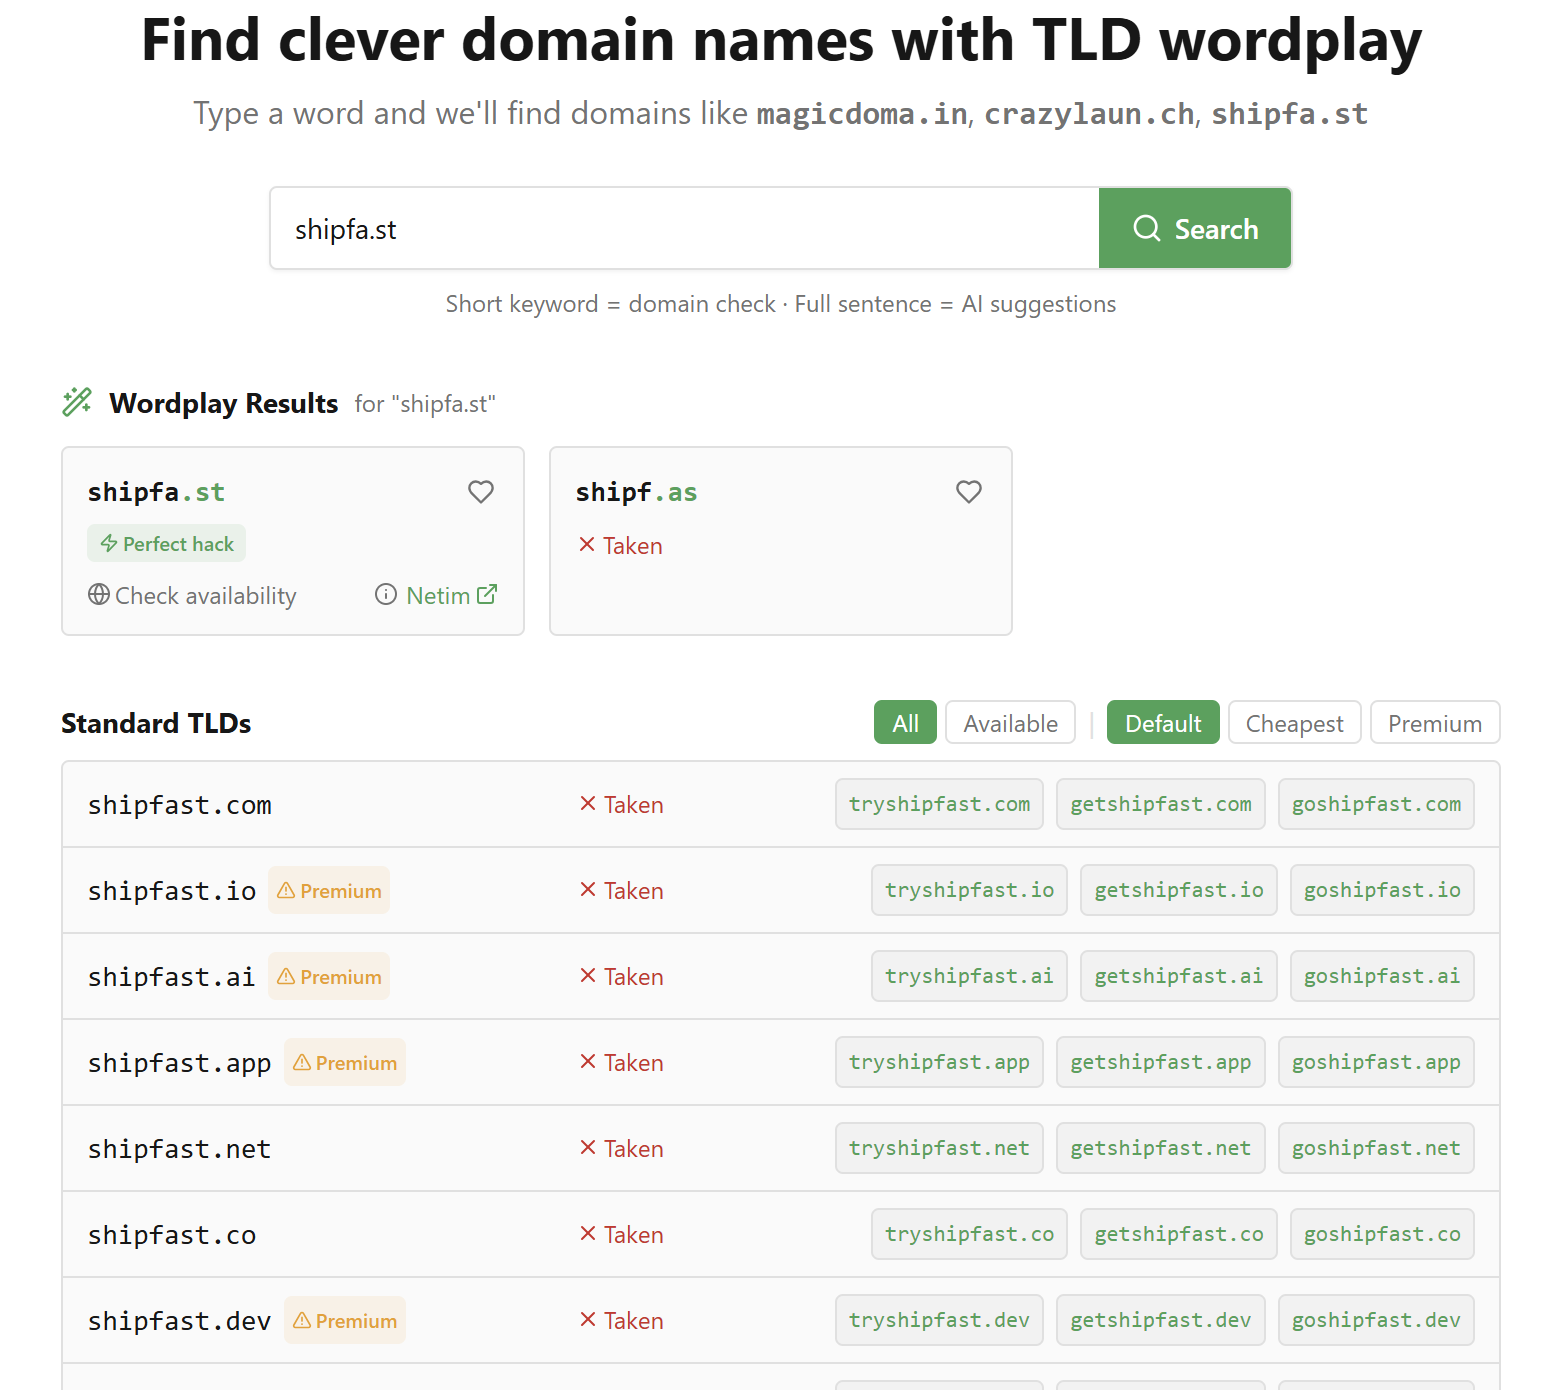
Task: Click the green Search button
Action: [x=1195, y=228]
